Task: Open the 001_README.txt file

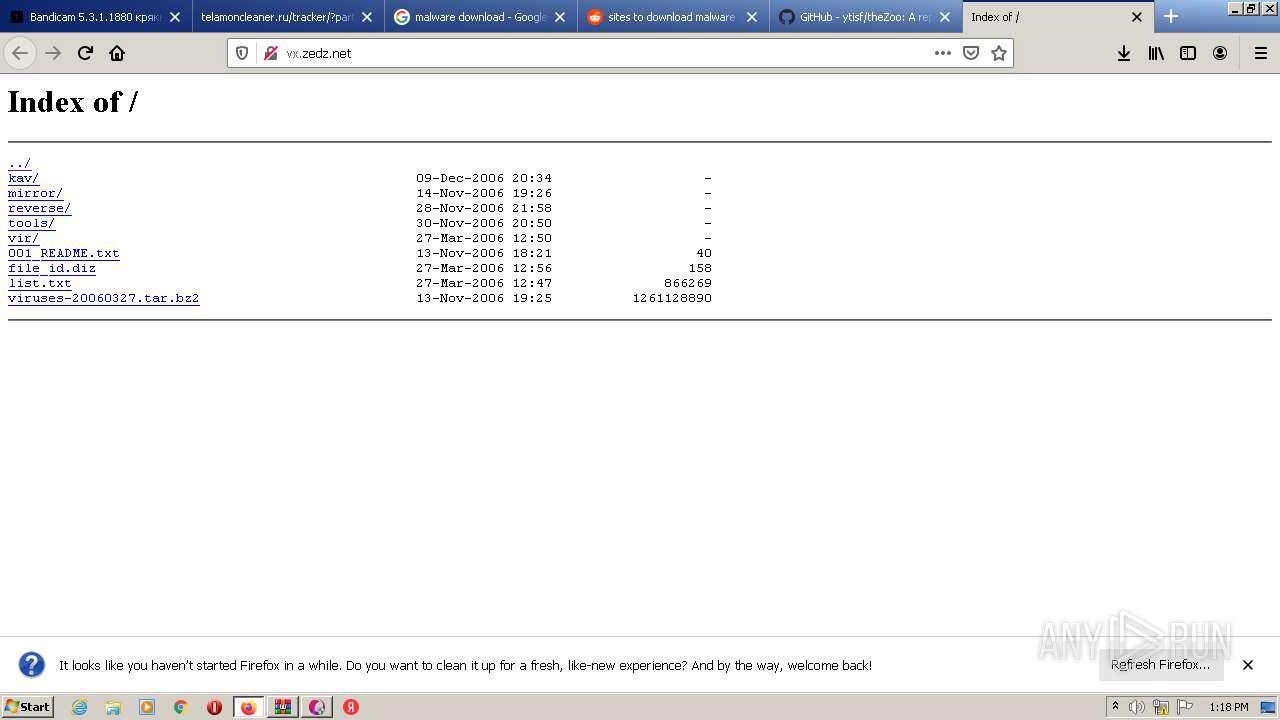Action: [63, 253]
